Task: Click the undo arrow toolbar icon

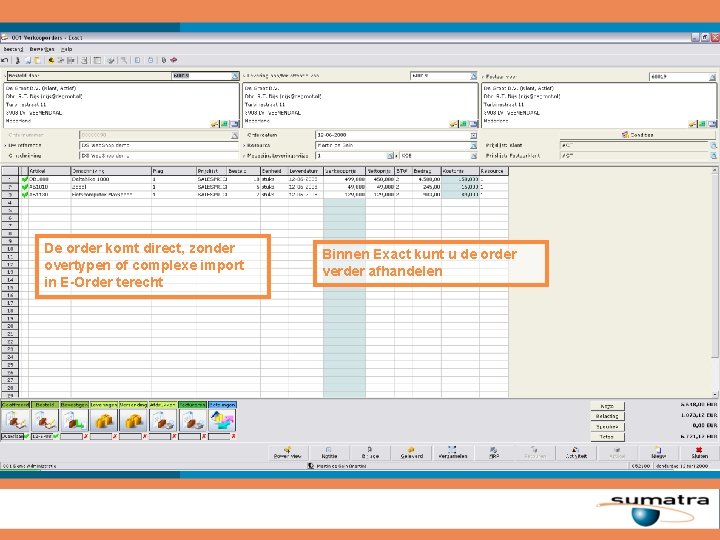Action: pos(5,60)
